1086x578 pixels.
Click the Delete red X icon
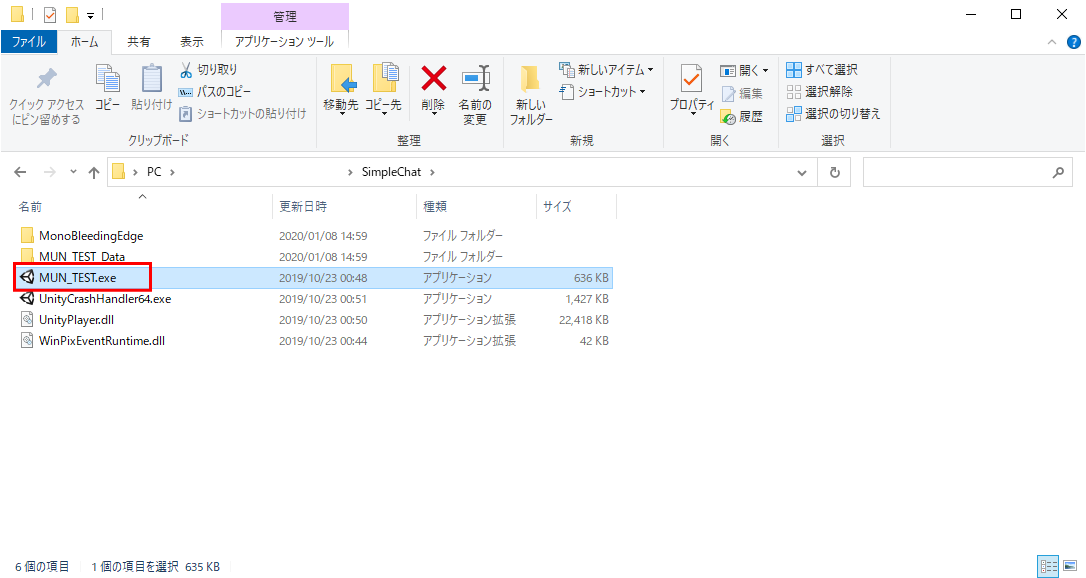coord(433,79)
